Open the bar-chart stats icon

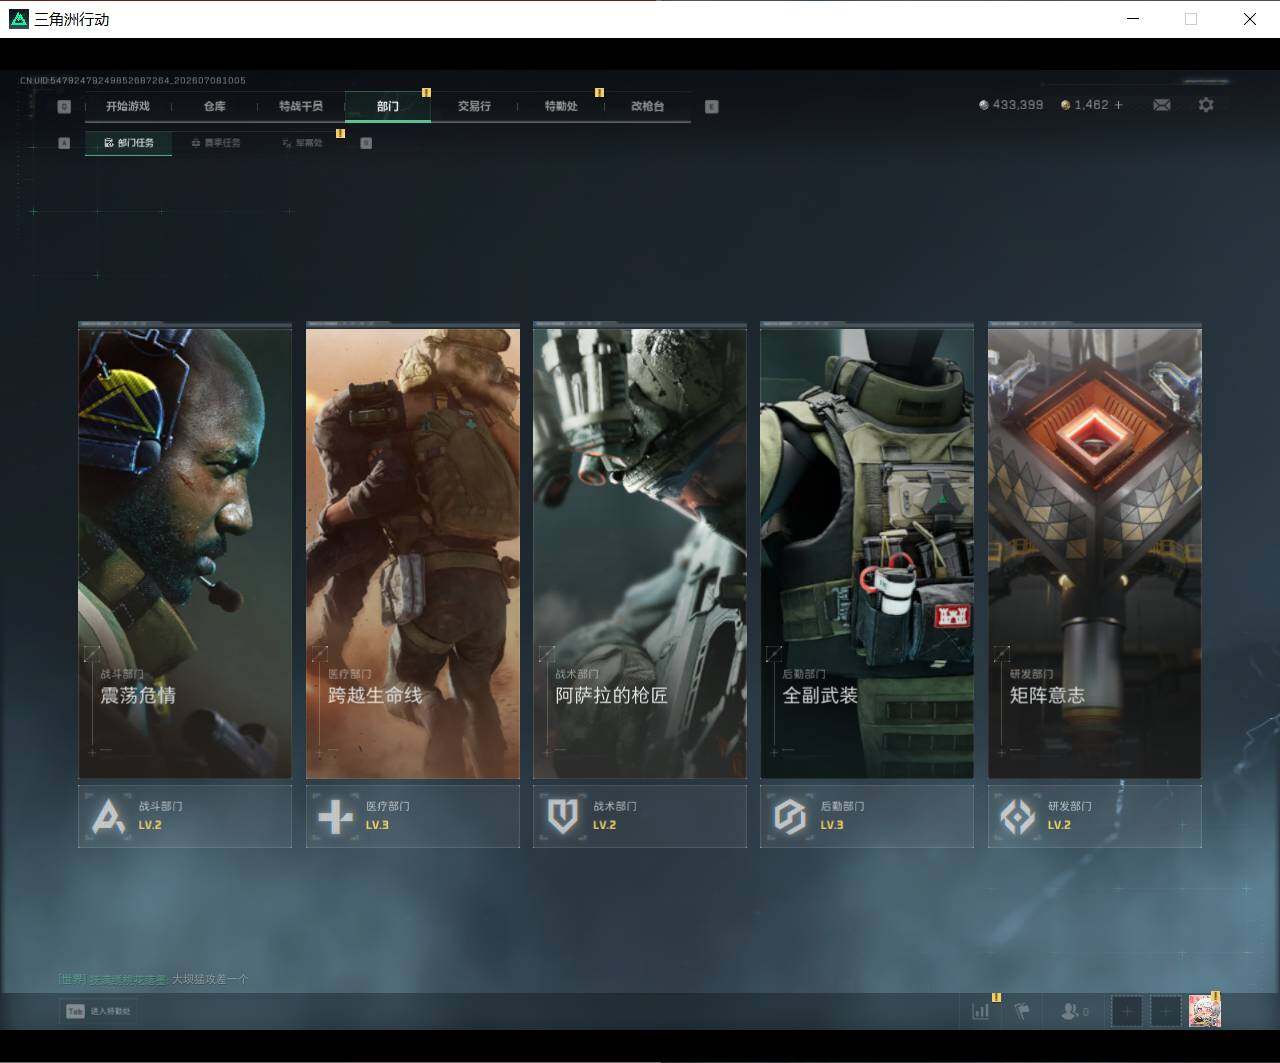981,1012
